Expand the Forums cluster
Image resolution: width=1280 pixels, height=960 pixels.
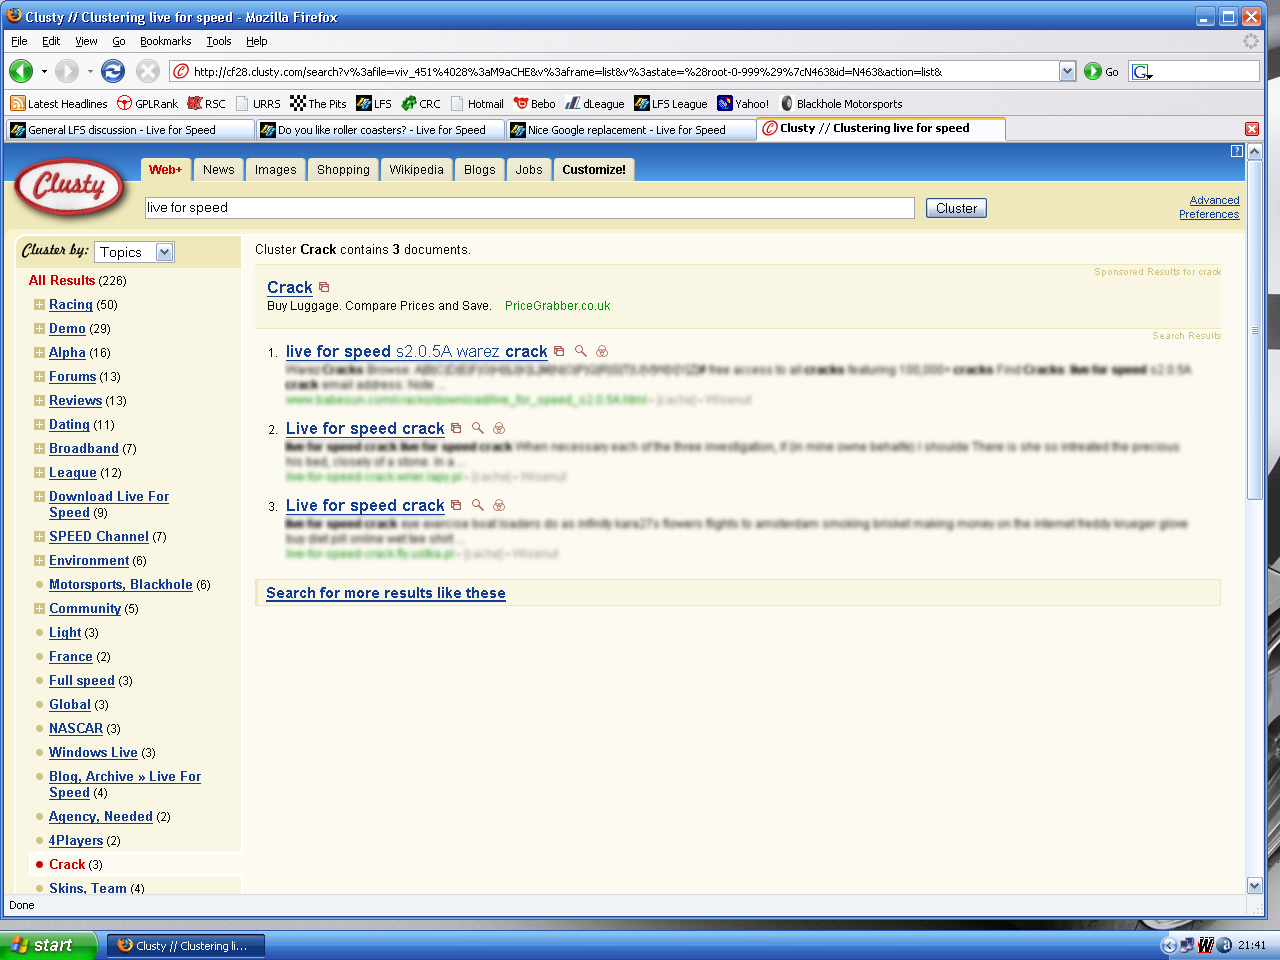[x=39, y=377]
